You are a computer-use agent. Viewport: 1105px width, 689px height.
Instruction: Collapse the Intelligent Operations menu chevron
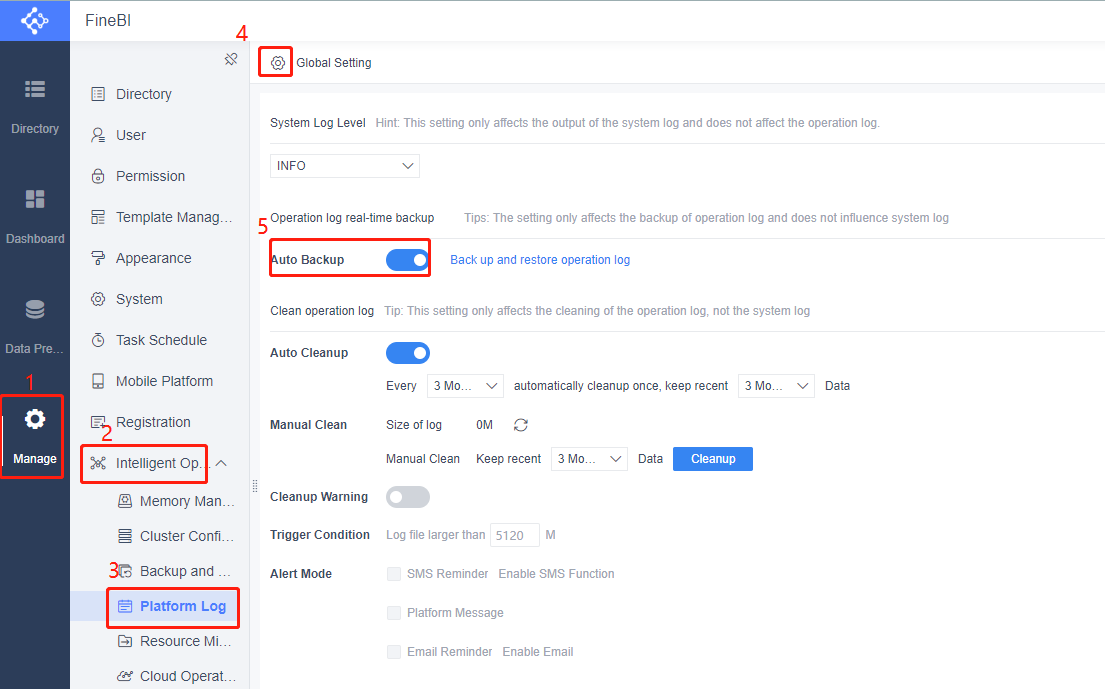click(222, 463)
